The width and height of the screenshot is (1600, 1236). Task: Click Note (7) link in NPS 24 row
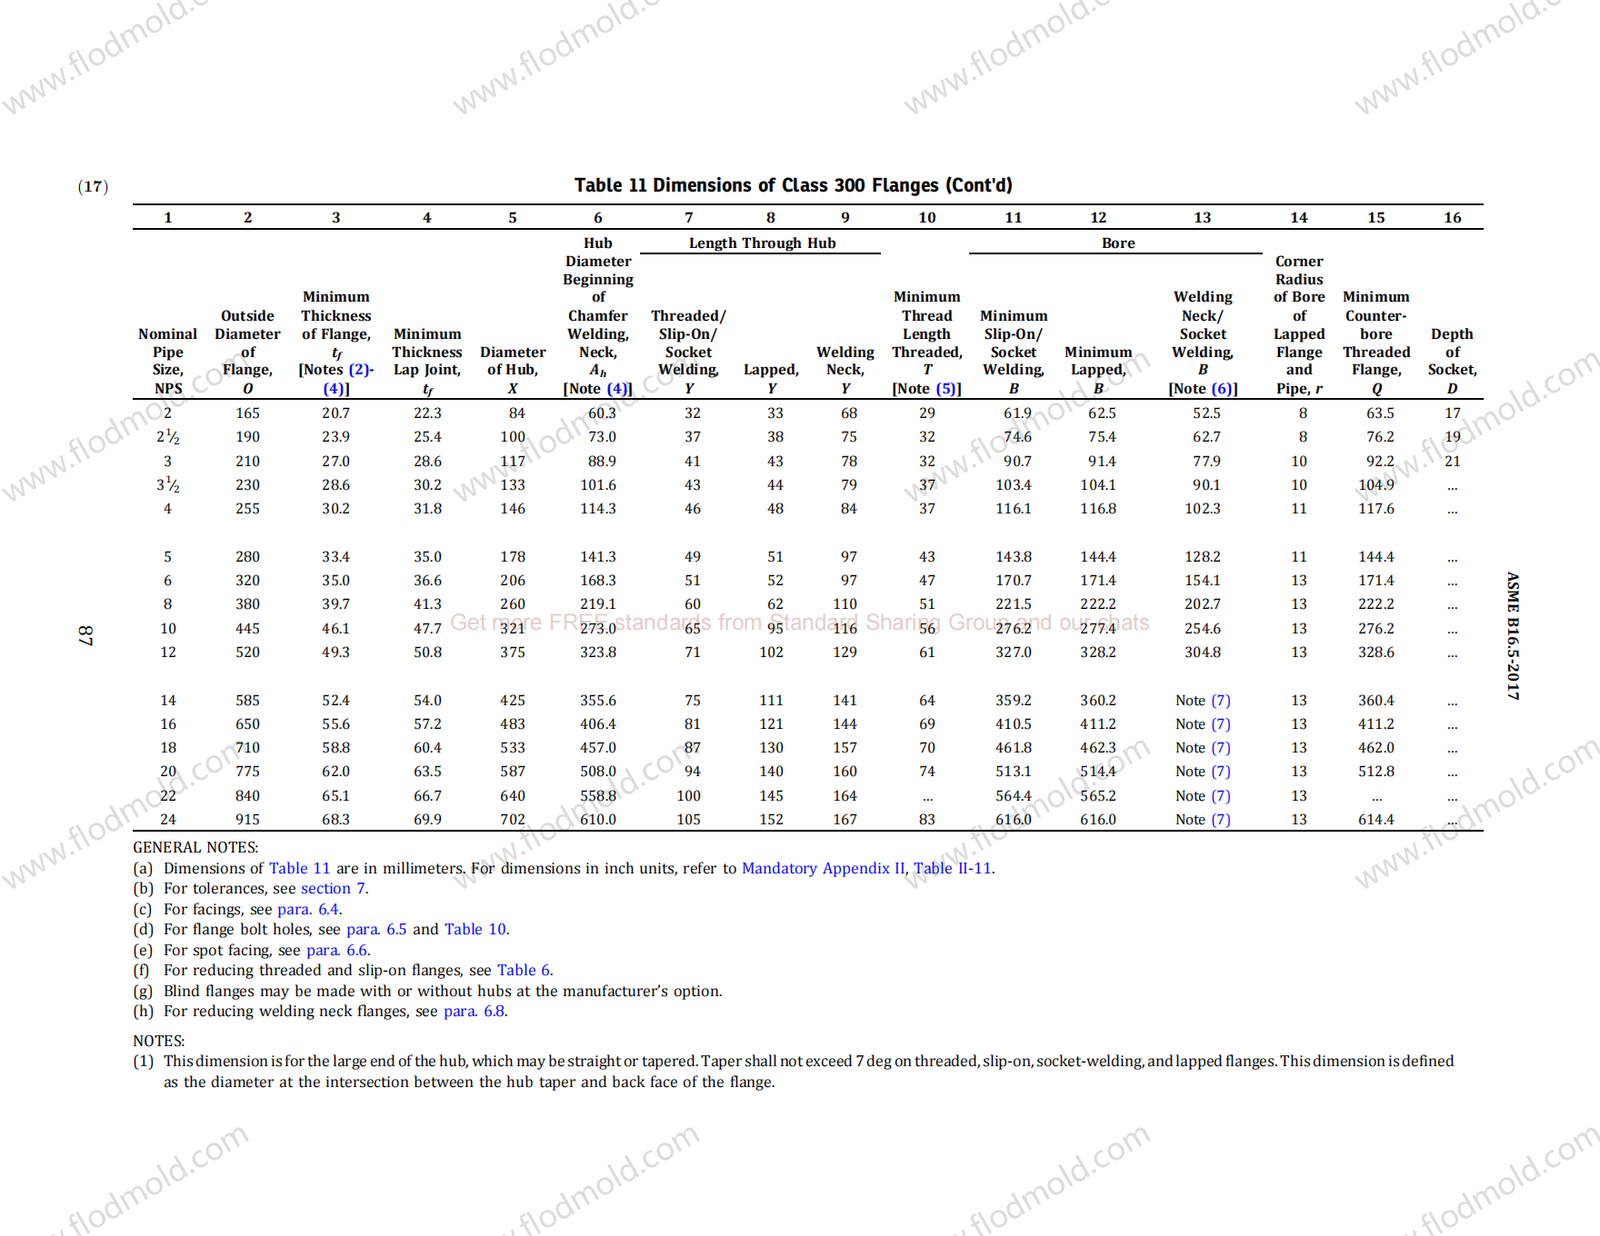click(1220, 820)
